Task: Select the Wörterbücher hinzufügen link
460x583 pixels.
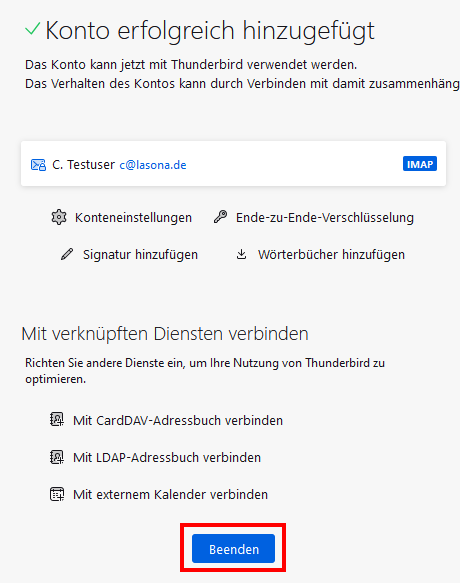Action: click(x=331, y=255)
